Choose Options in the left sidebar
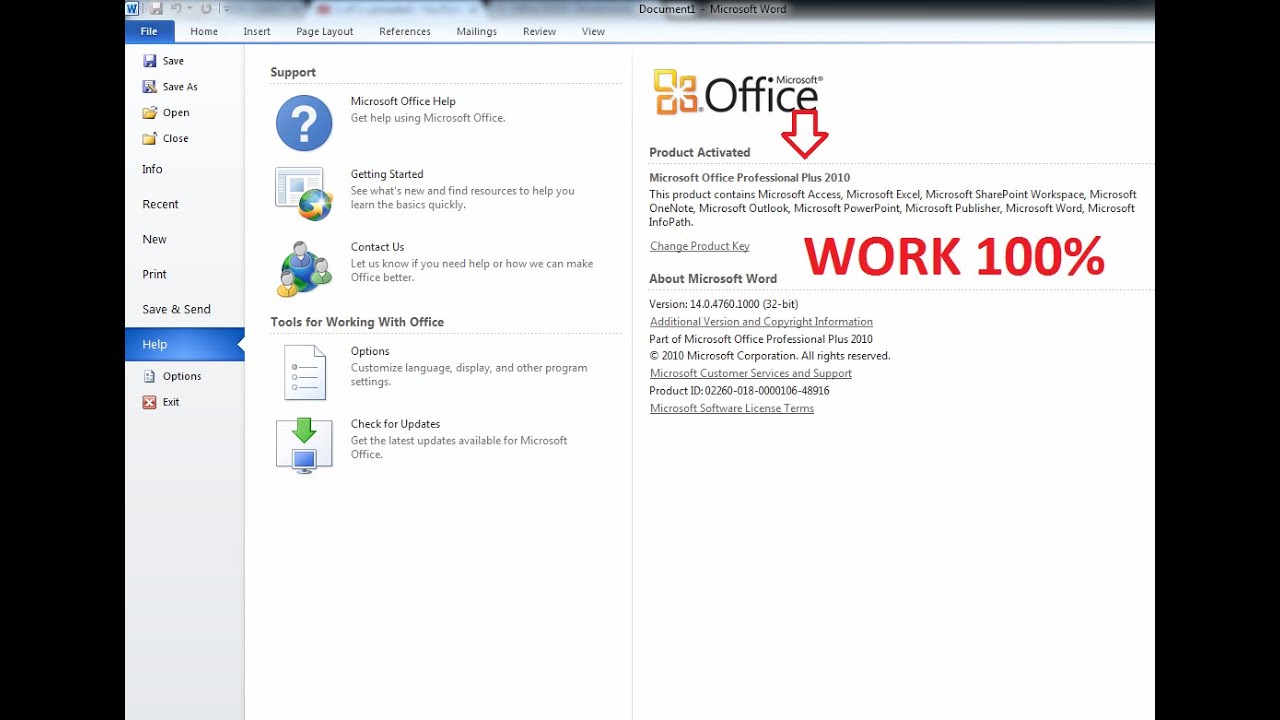 click(184, 376)
